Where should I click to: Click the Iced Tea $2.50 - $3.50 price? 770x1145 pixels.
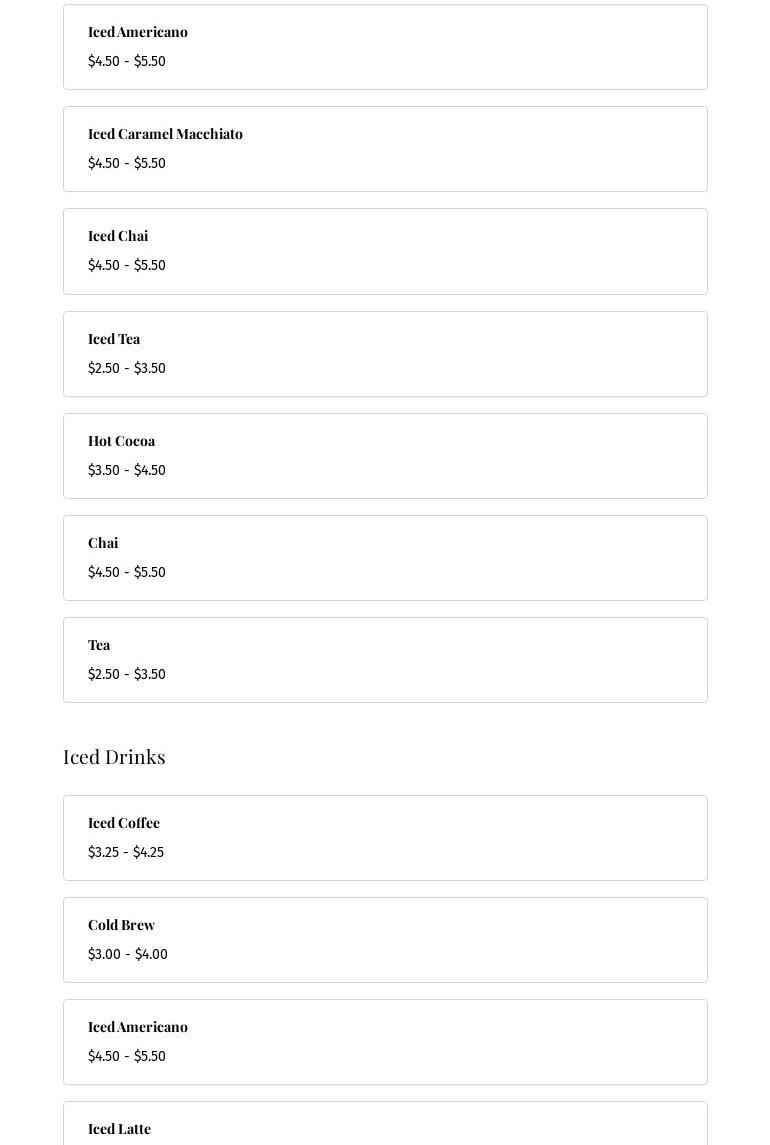(127, 368)
